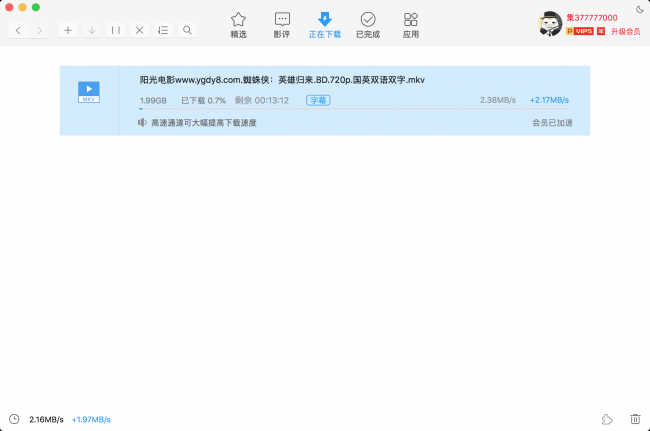Open the trash bin icon at bottom
650x431 pixels.
coord(635,419)
